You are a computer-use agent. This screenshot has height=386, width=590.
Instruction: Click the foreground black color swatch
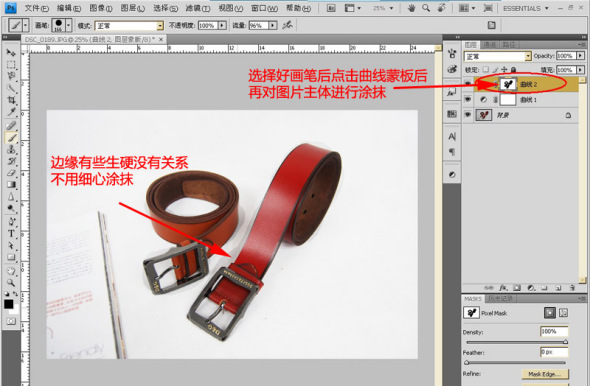[x=8, y=304]
